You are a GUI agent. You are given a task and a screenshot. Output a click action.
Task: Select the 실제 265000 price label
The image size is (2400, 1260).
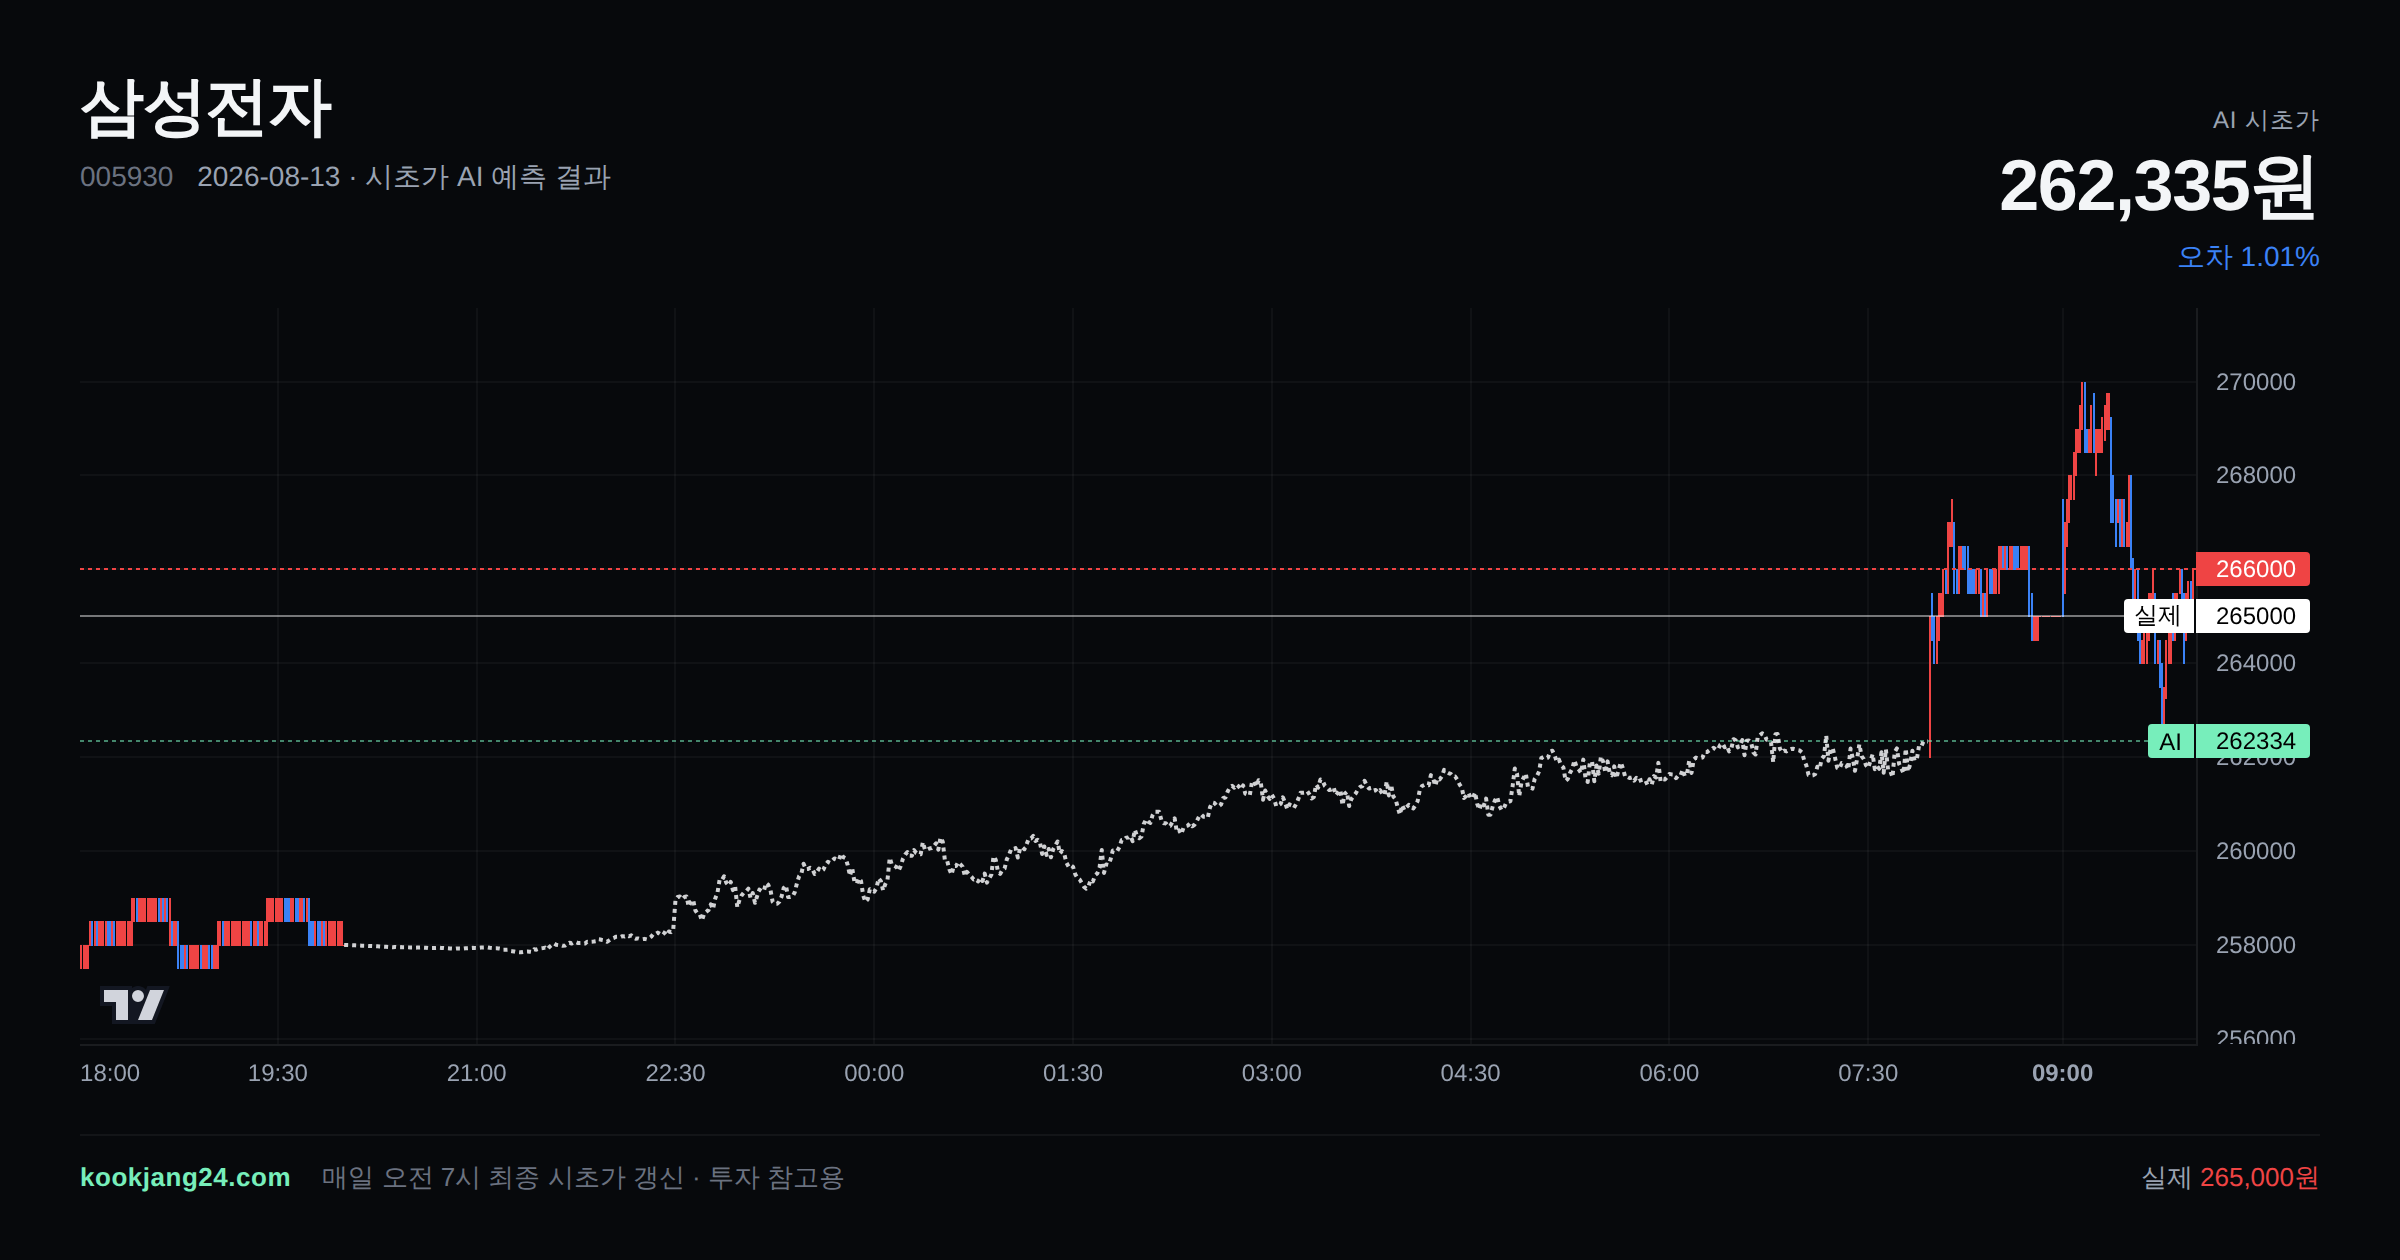(x=2216, y=616)
